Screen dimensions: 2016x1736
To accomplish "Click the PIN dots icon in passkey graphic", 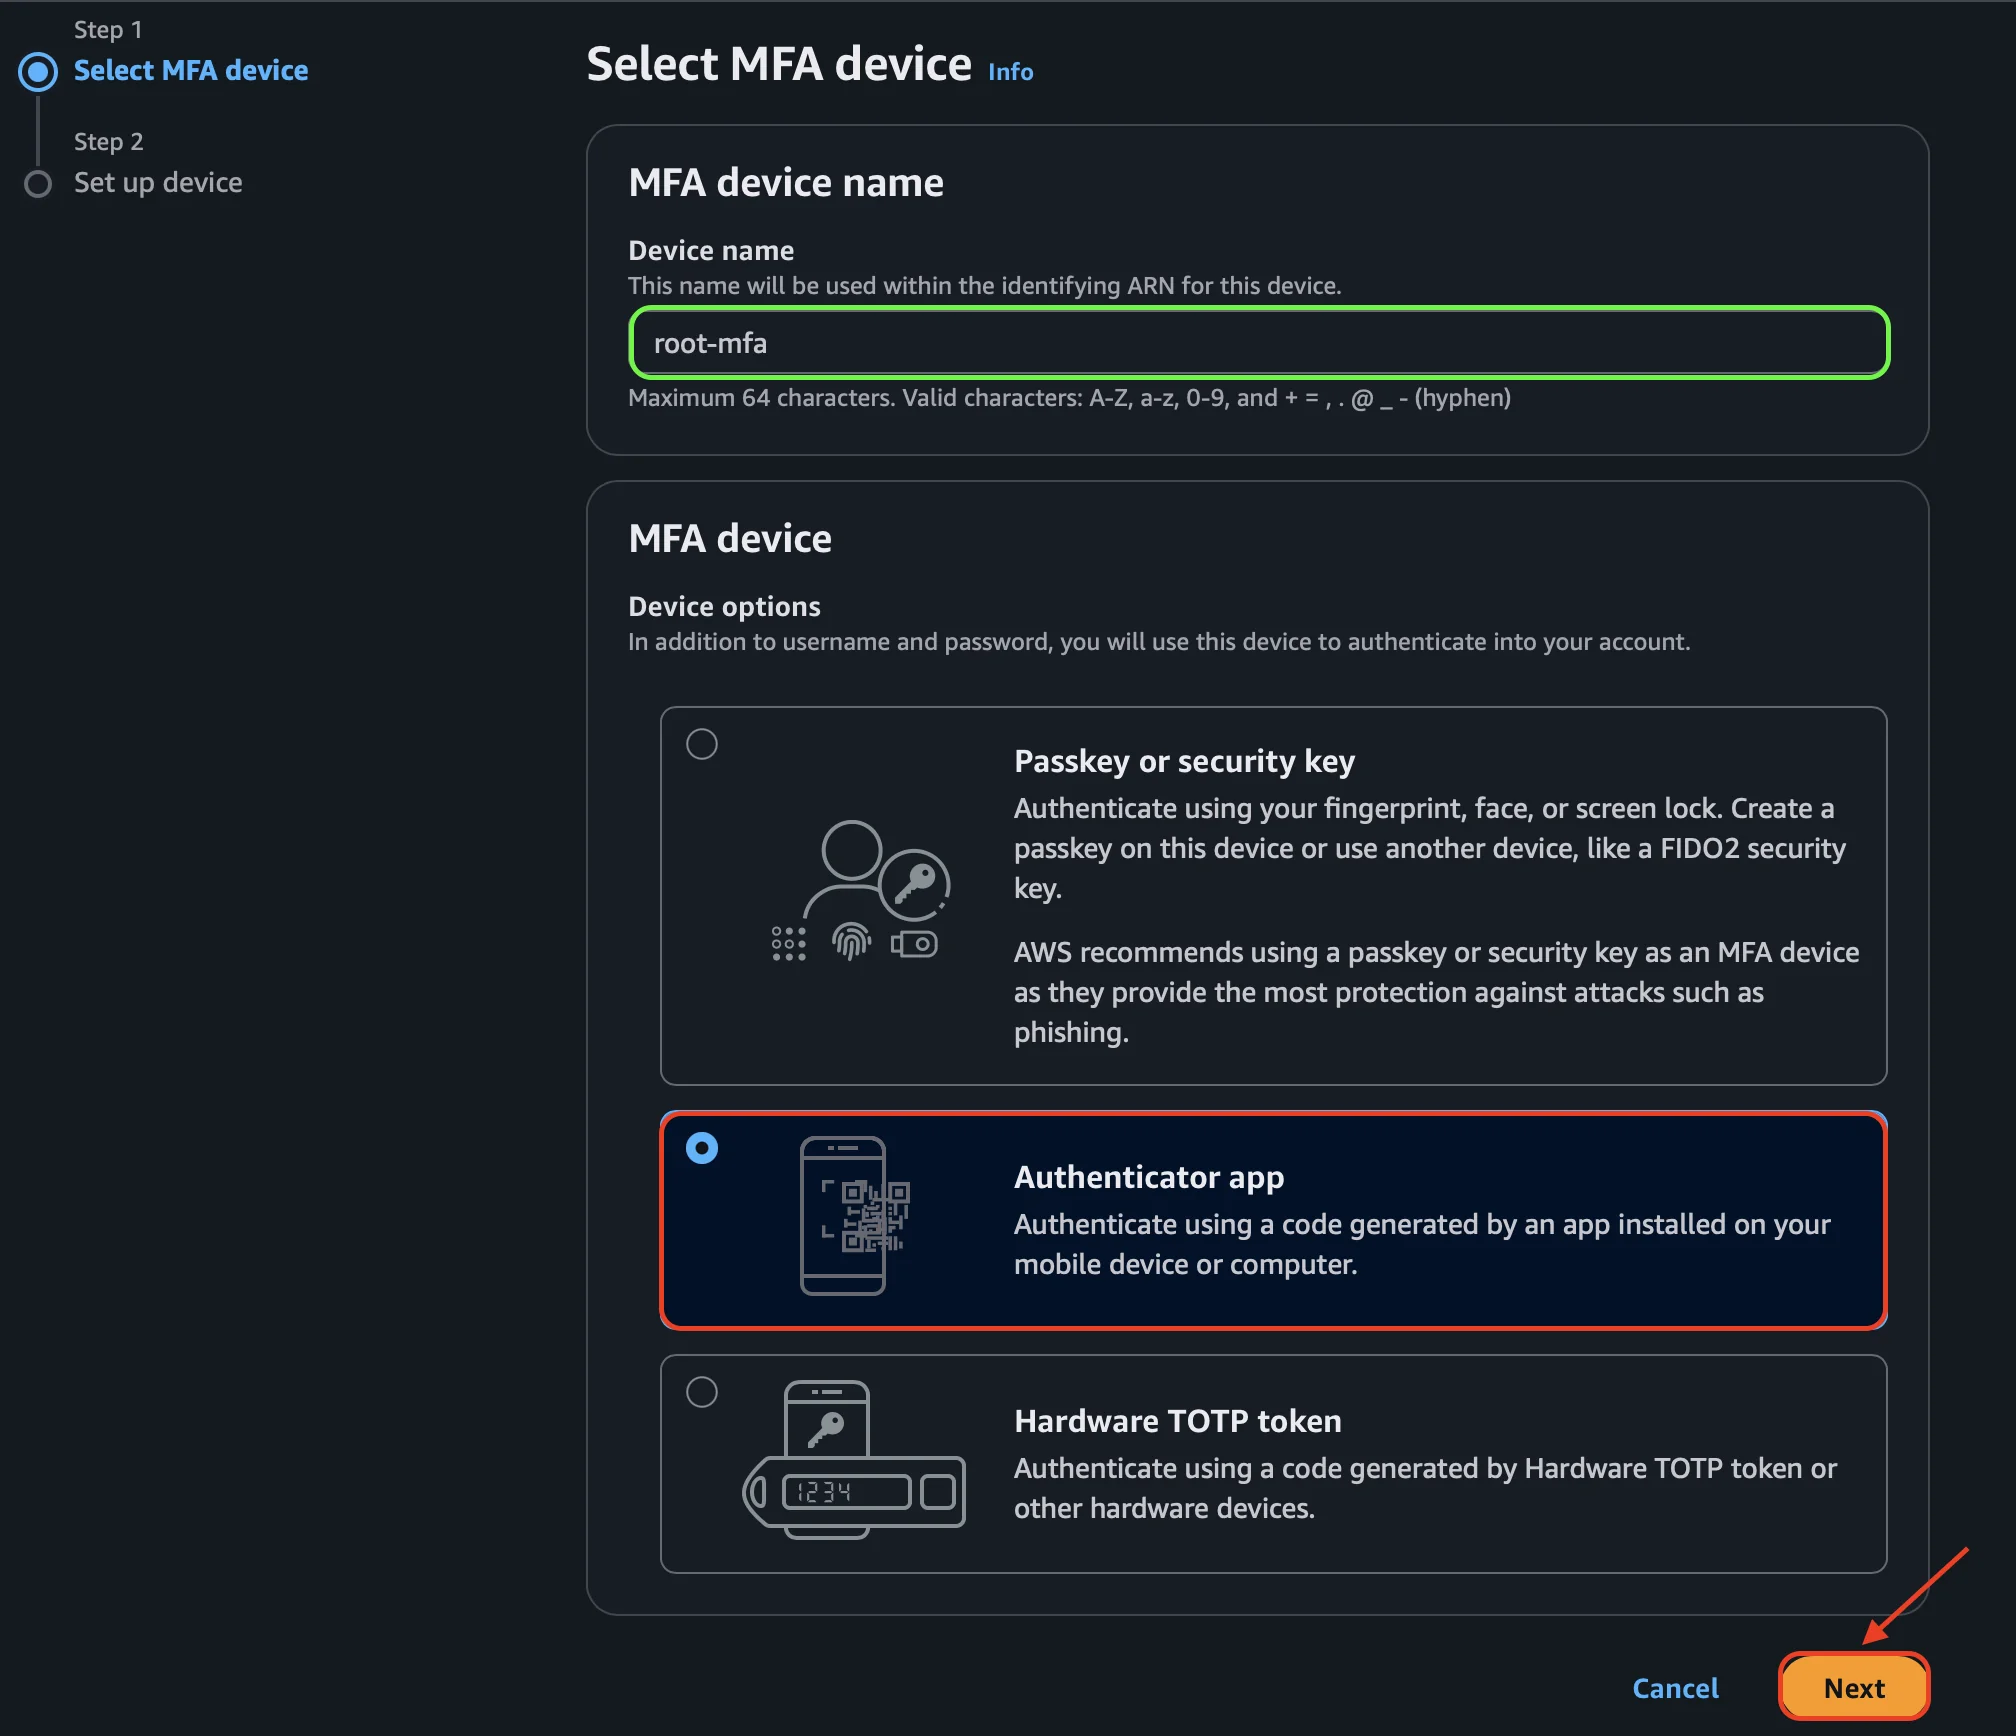I will pos(788,942).
